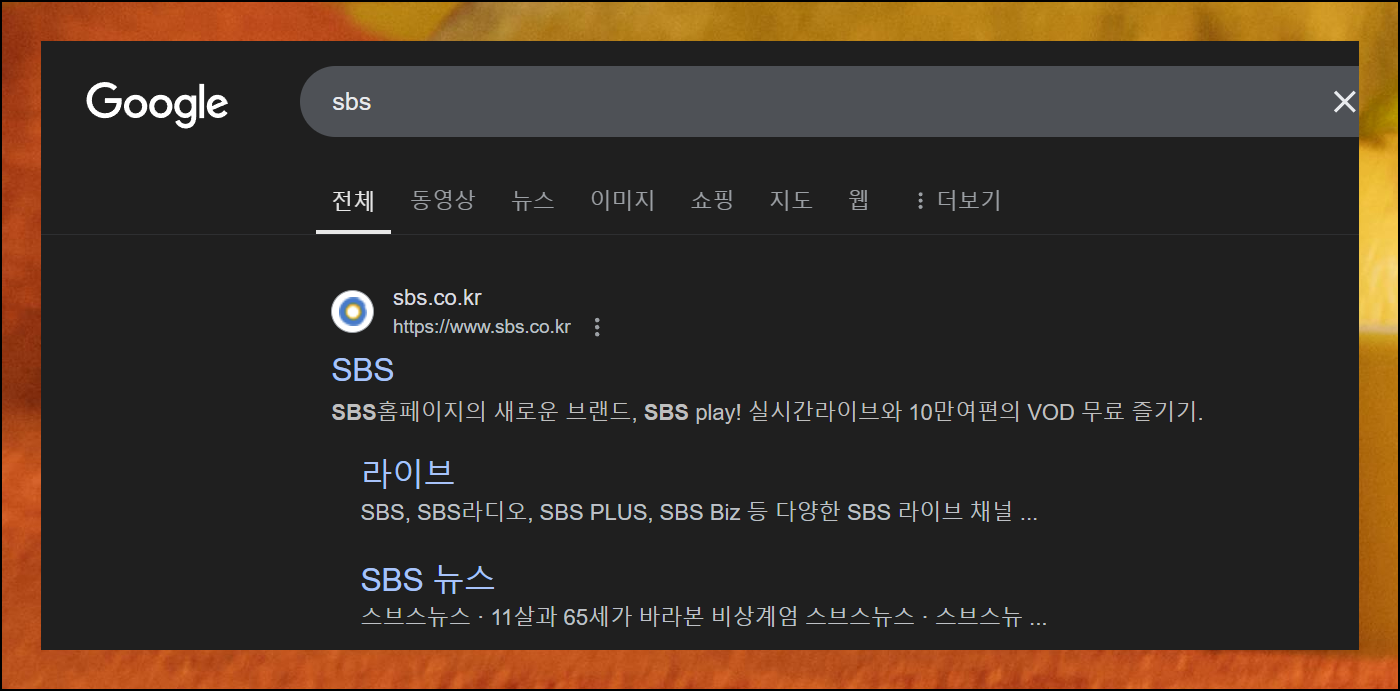
Task: Switch to the 동영상 tab
Action: click(x=443, y=200)
